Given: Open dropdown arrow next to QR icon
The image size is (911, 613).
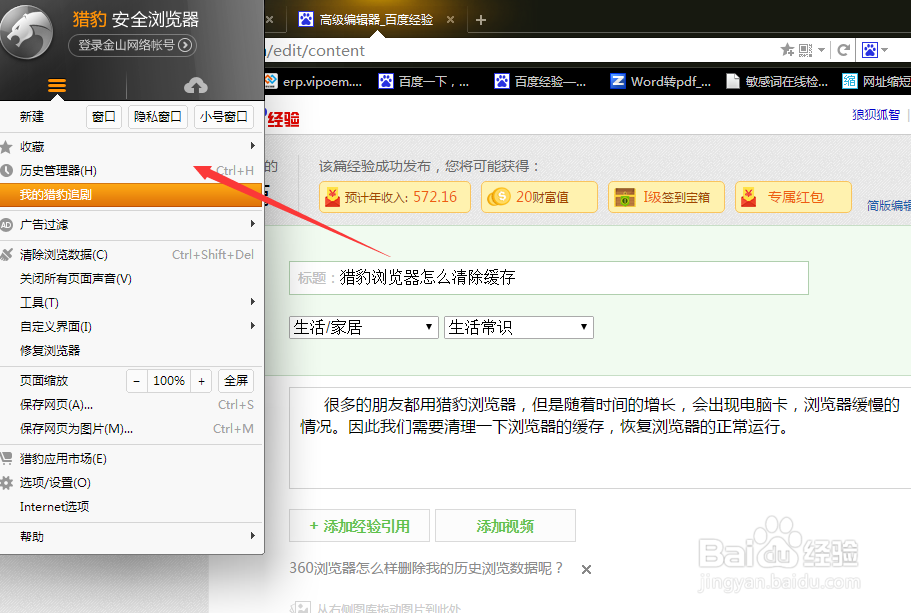Looking at the screenshot, I should [x=822, y=51].
